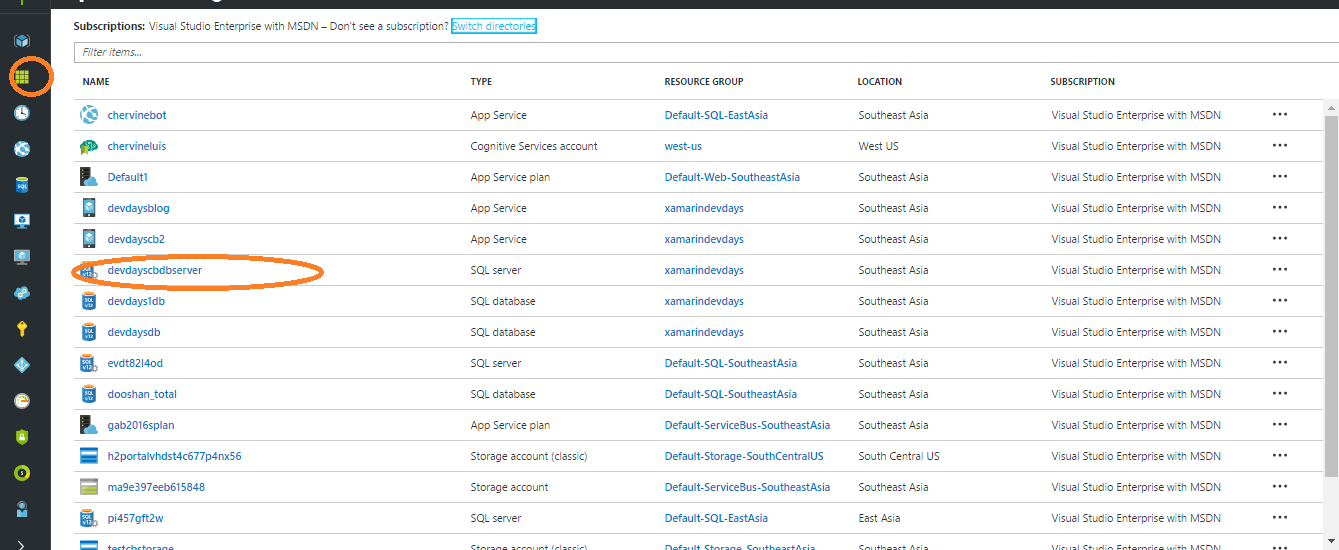Open Cloud services gears icon in sidebar
The image size is (1339, 550).
click(x=22, y=293)
